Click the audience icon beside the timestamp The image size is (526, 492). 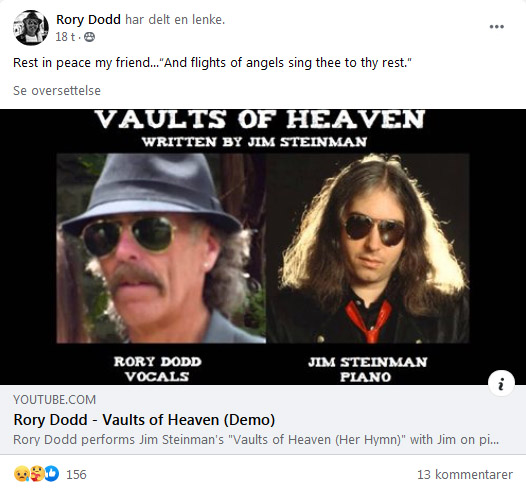coord(89,37)
